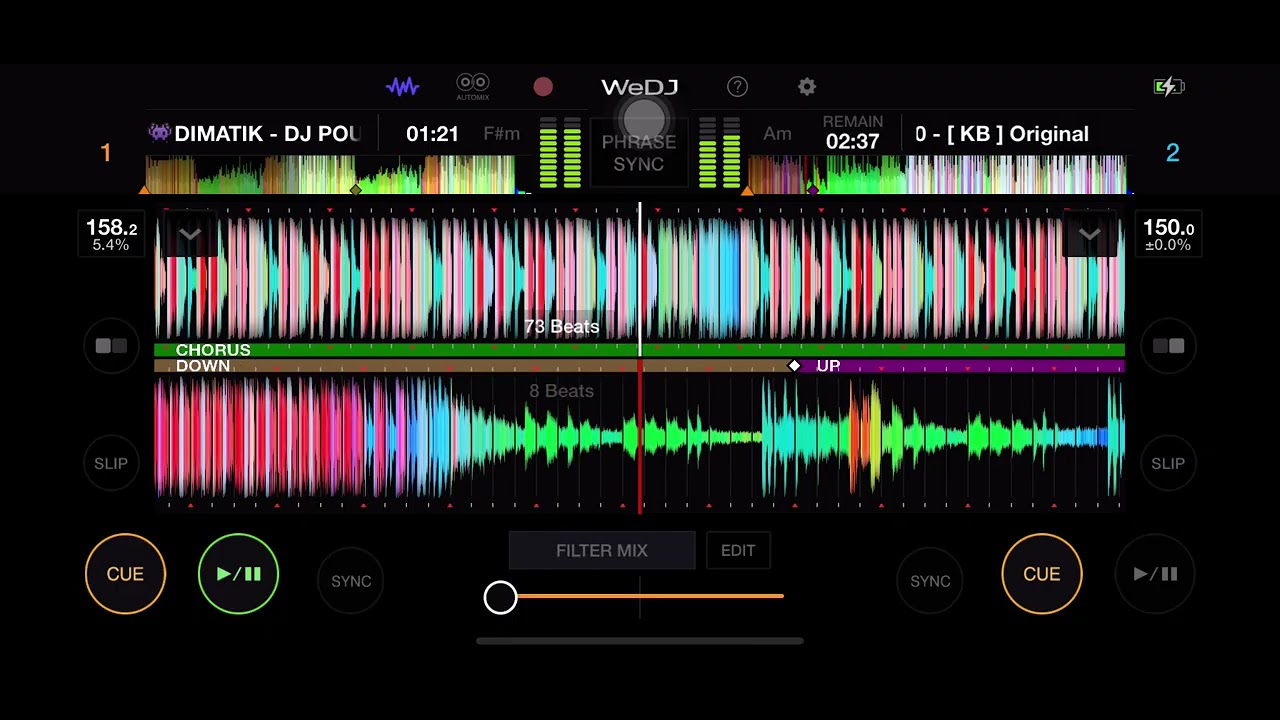Seek in deck 1 overview waveform
Screen dimensions: 1280x720
coord(336,174)
